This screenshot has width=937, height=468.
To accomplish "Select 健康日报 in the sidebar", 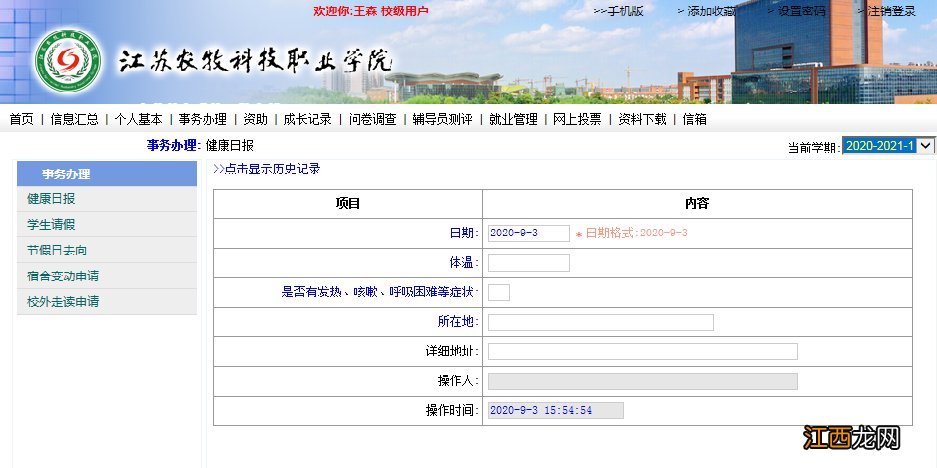I will [x=107, y=198].
